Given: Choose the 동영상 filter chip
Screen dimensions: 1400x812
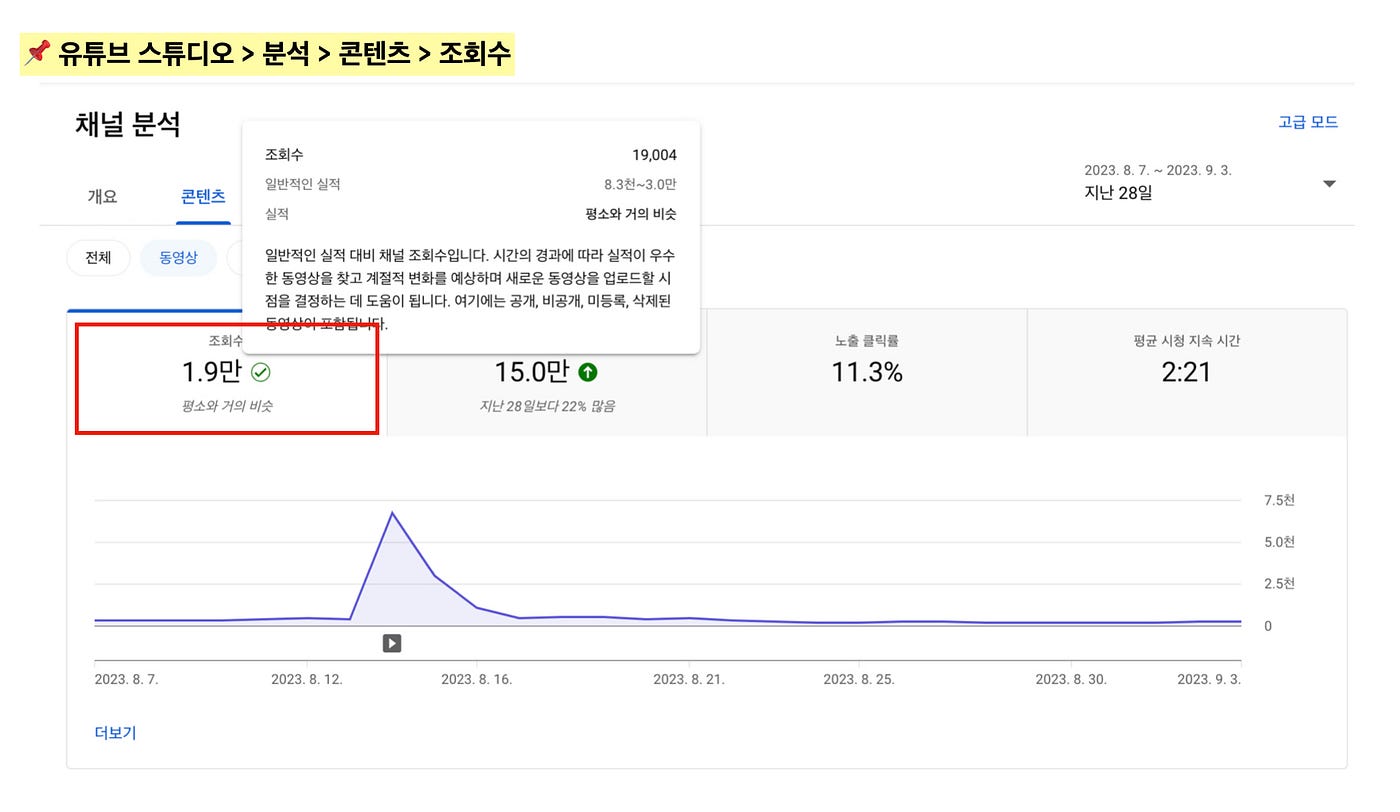Looking at the screenshot, I should pos(179,258).
